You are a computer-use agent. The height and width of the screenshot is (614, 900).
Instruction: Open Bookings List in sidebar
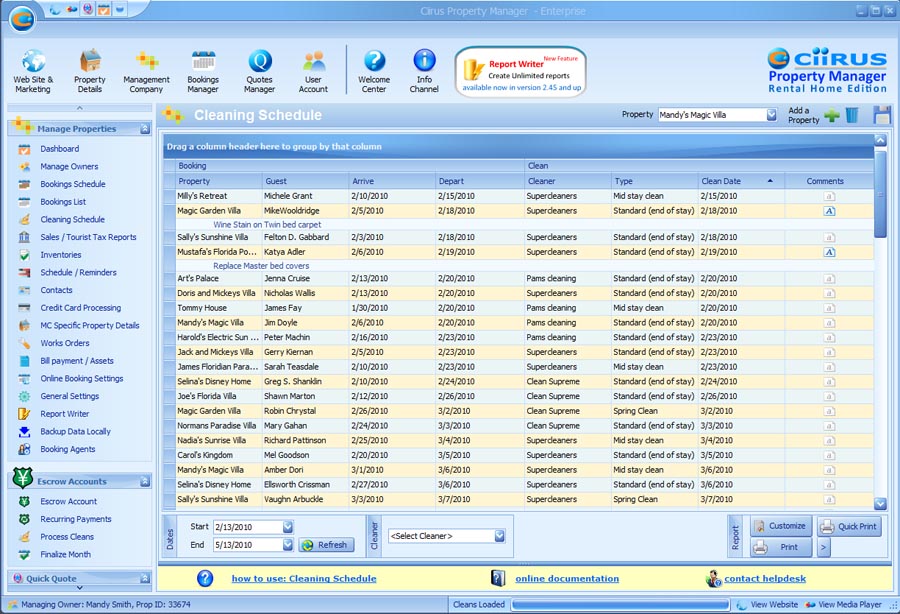click(63, 202)
